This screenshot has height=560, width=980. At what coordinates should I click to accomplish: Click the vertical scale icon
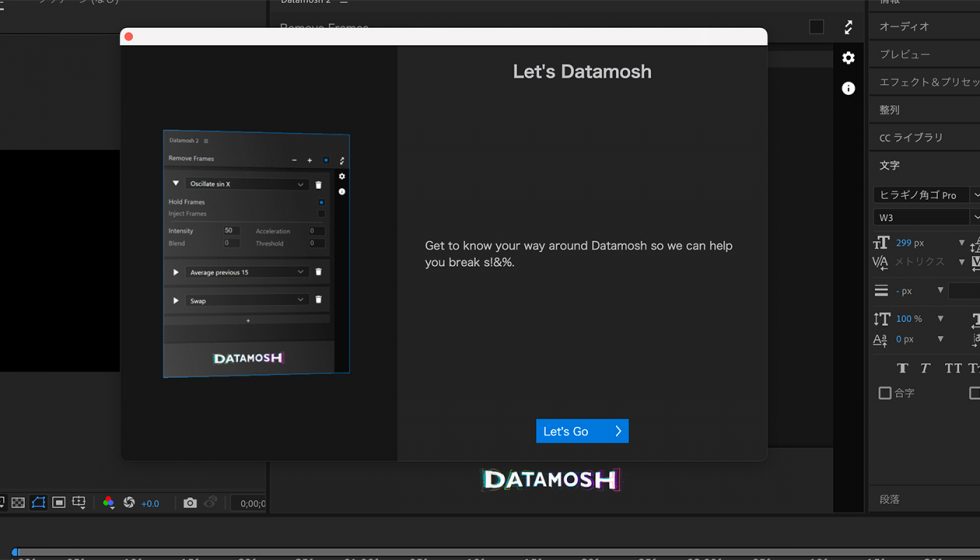881,319
